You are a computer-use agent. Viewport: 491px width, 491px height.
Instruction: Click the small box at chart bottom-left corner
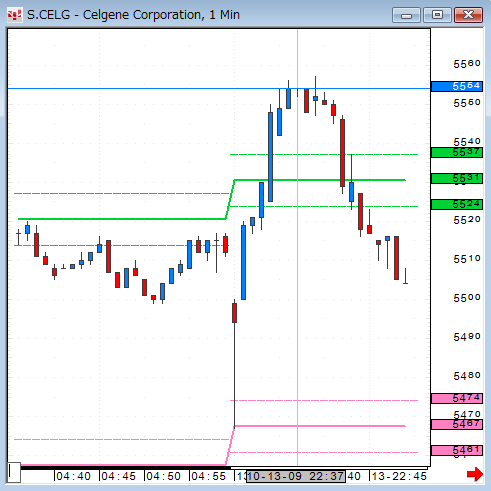click(14, 472)
